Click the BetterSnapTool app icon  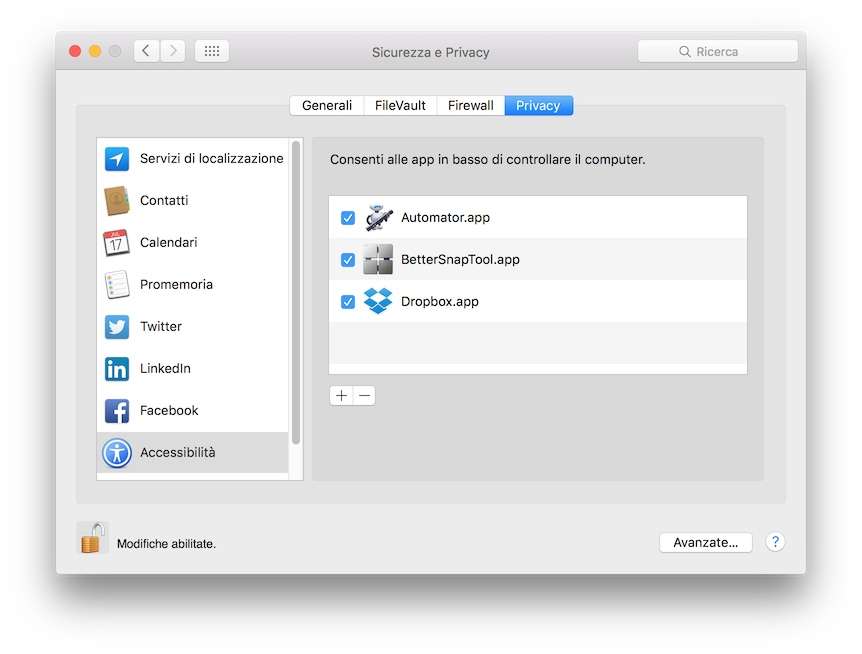pyautogui.click(x=378, y=259)
